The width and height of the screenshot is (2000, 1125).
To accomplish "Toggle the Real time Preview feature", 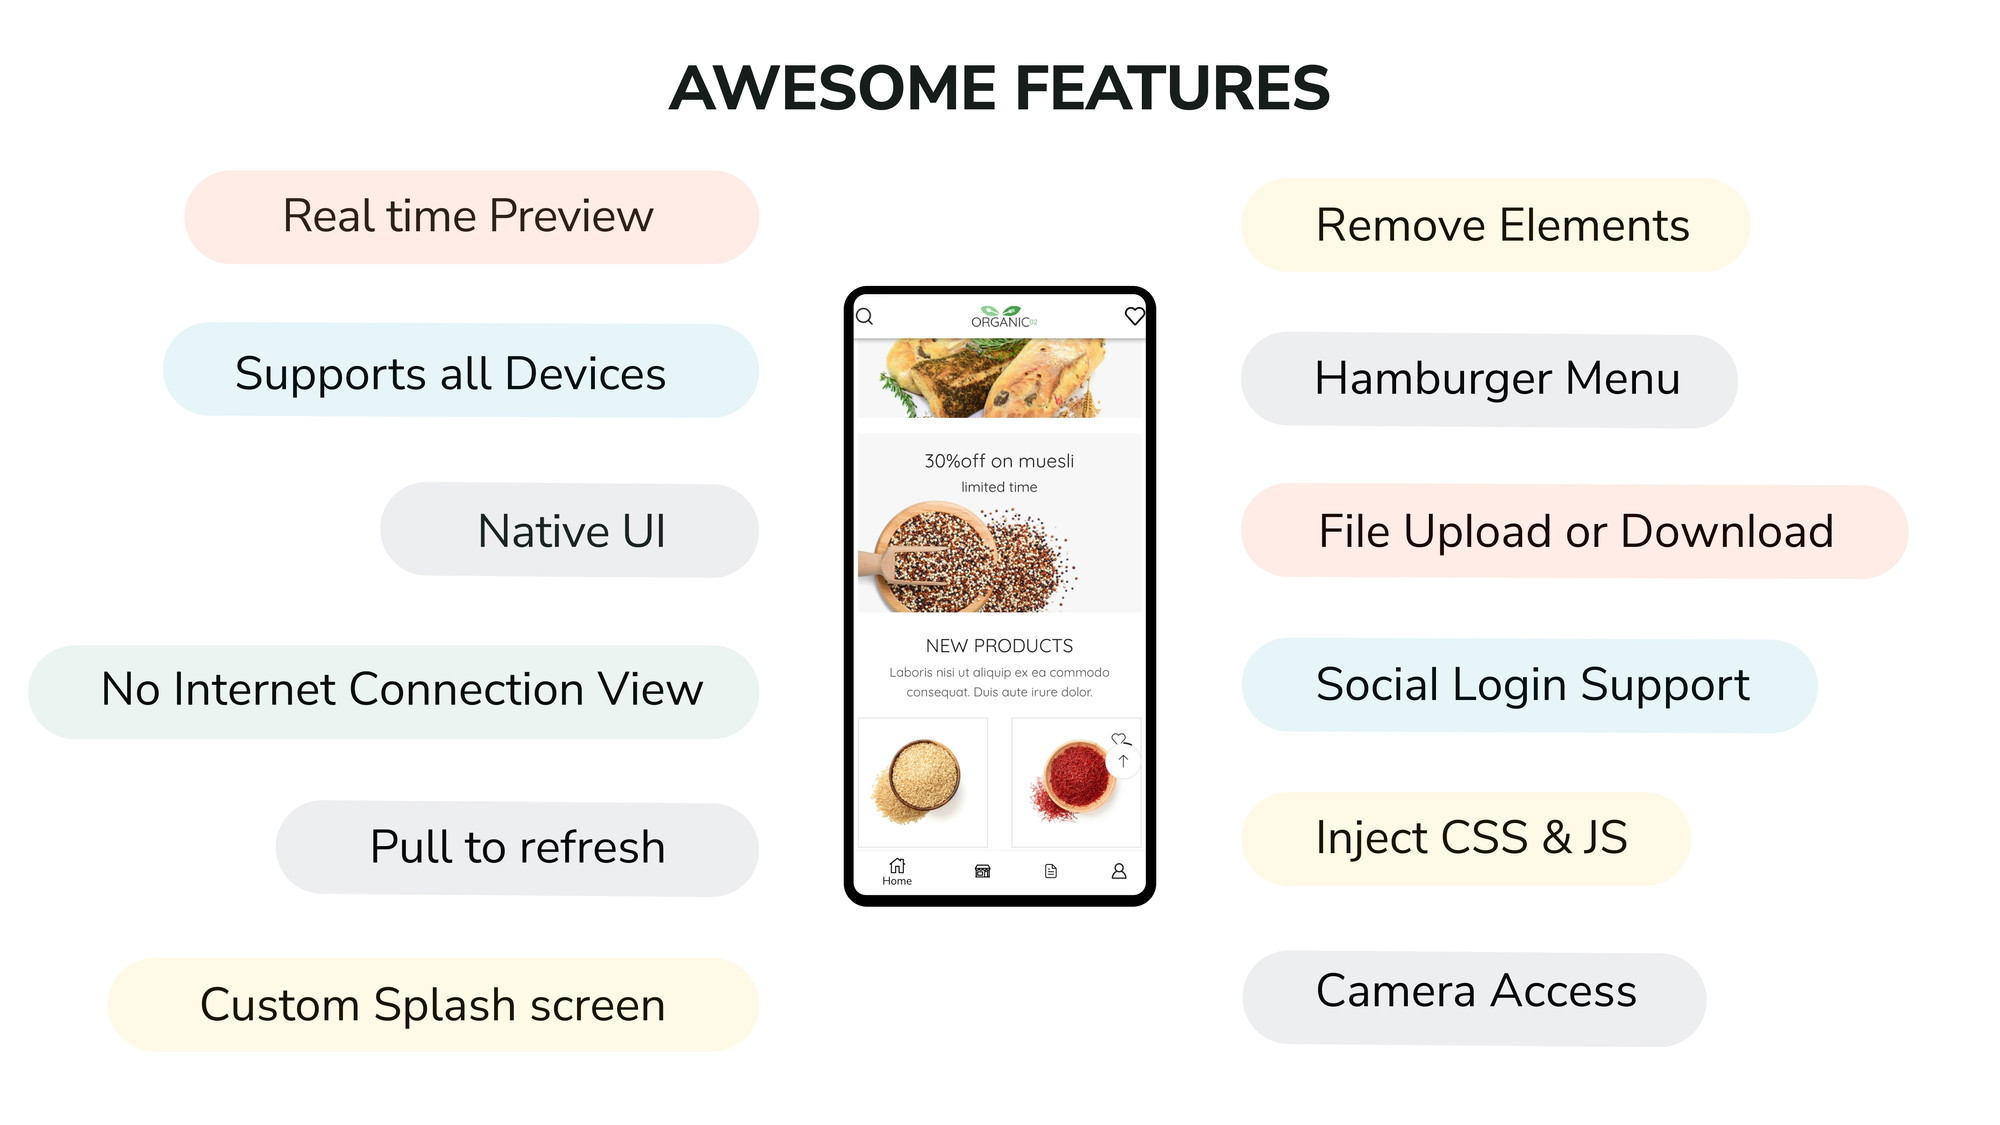I will [x=467, y=218].
